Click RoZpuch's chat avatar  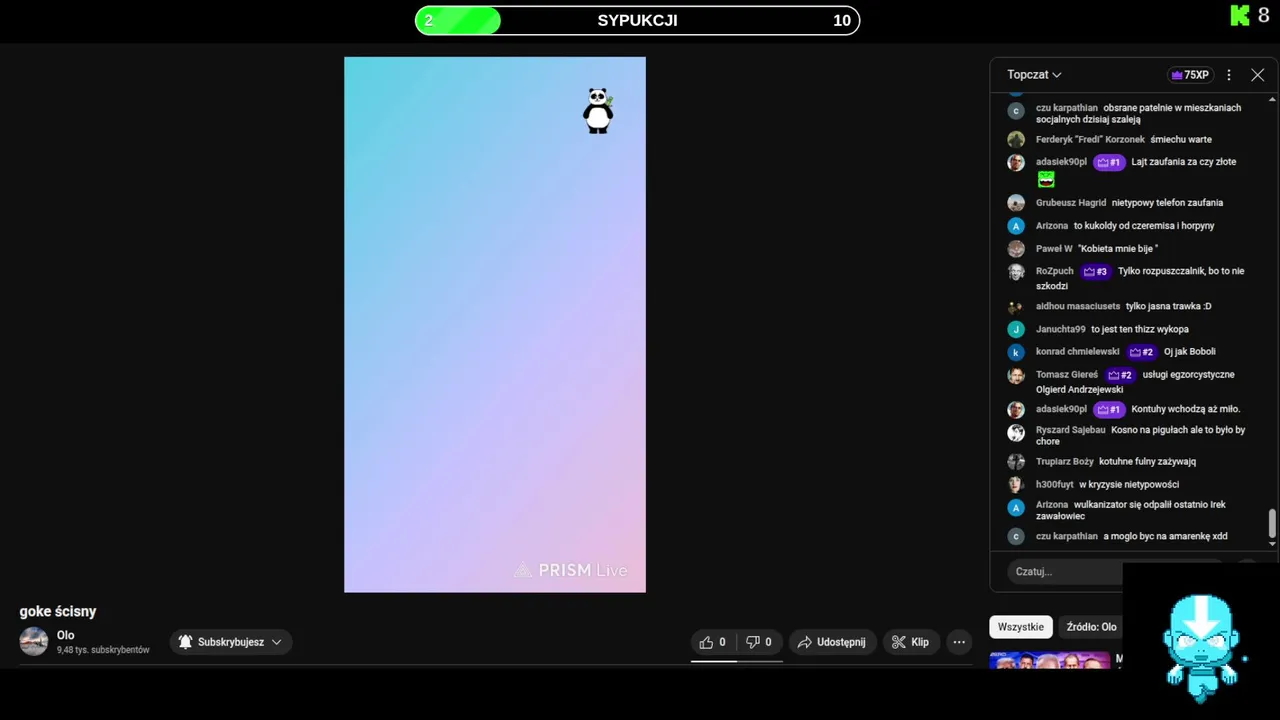pyautogui.click(x=1016, y=272)
